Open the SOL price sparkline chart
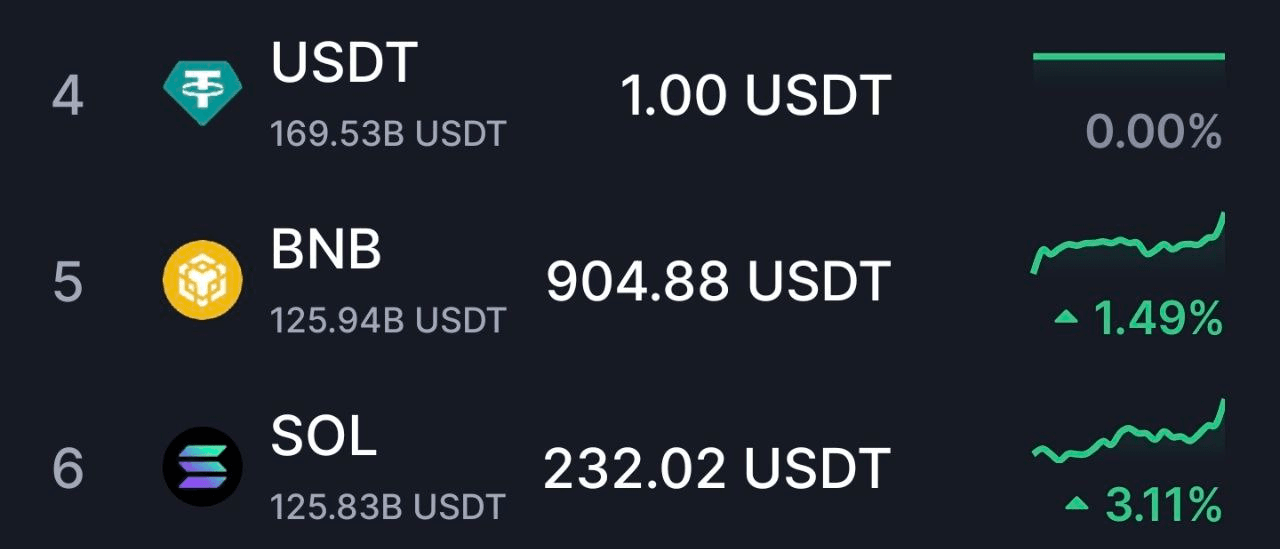1280x549 pixels. (1129, 430)
